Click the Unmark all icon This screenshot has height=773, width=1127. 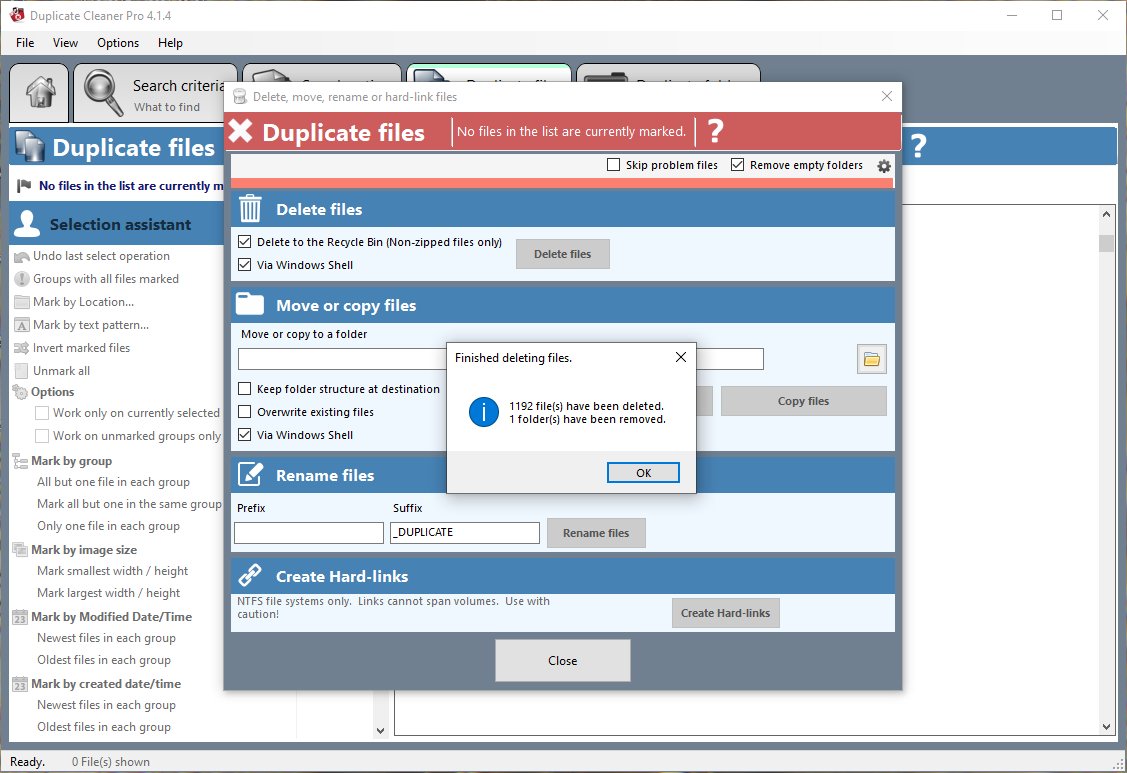[22, 371]
